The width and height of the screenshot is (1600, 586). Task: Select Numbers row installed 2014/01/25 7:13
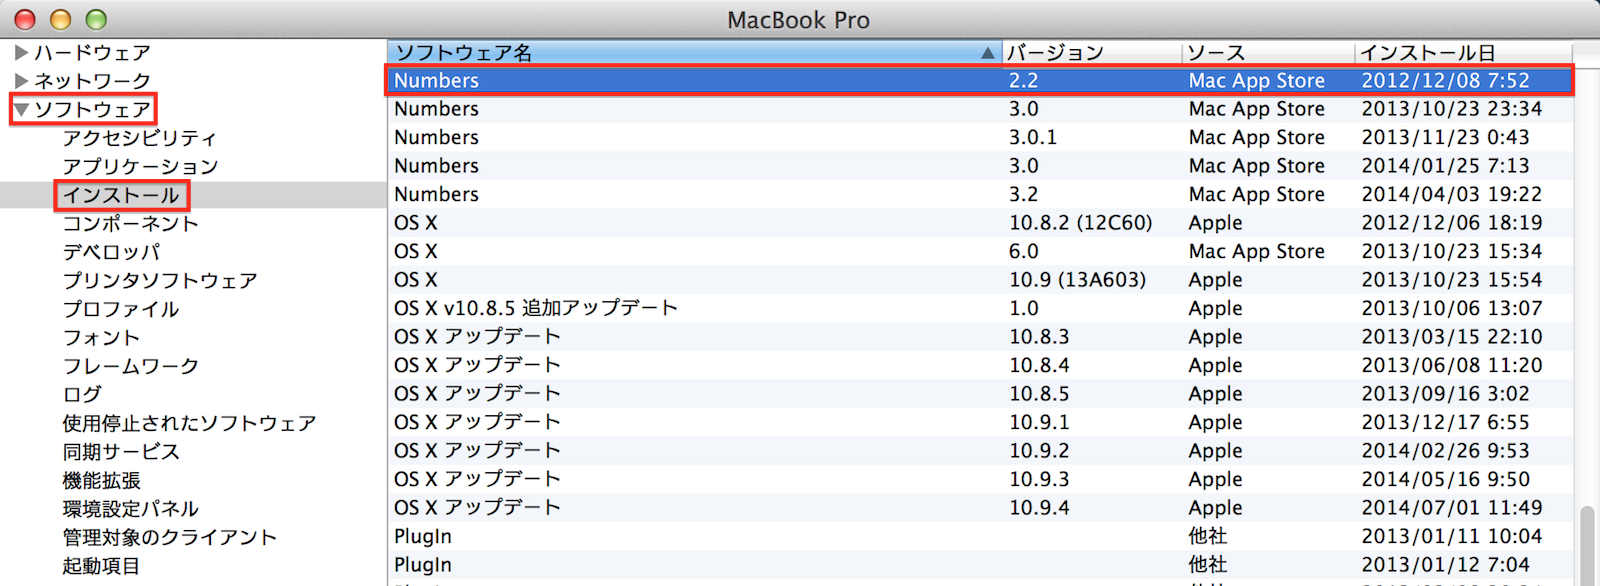tap(980, 166)
